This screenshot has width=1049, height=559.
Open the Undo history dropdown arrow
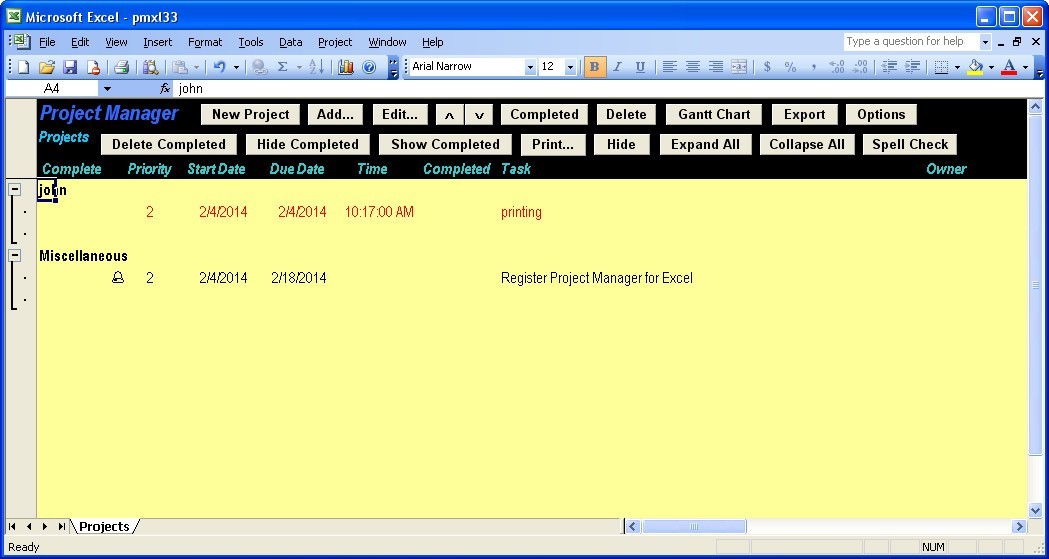[x=236, y=67]
